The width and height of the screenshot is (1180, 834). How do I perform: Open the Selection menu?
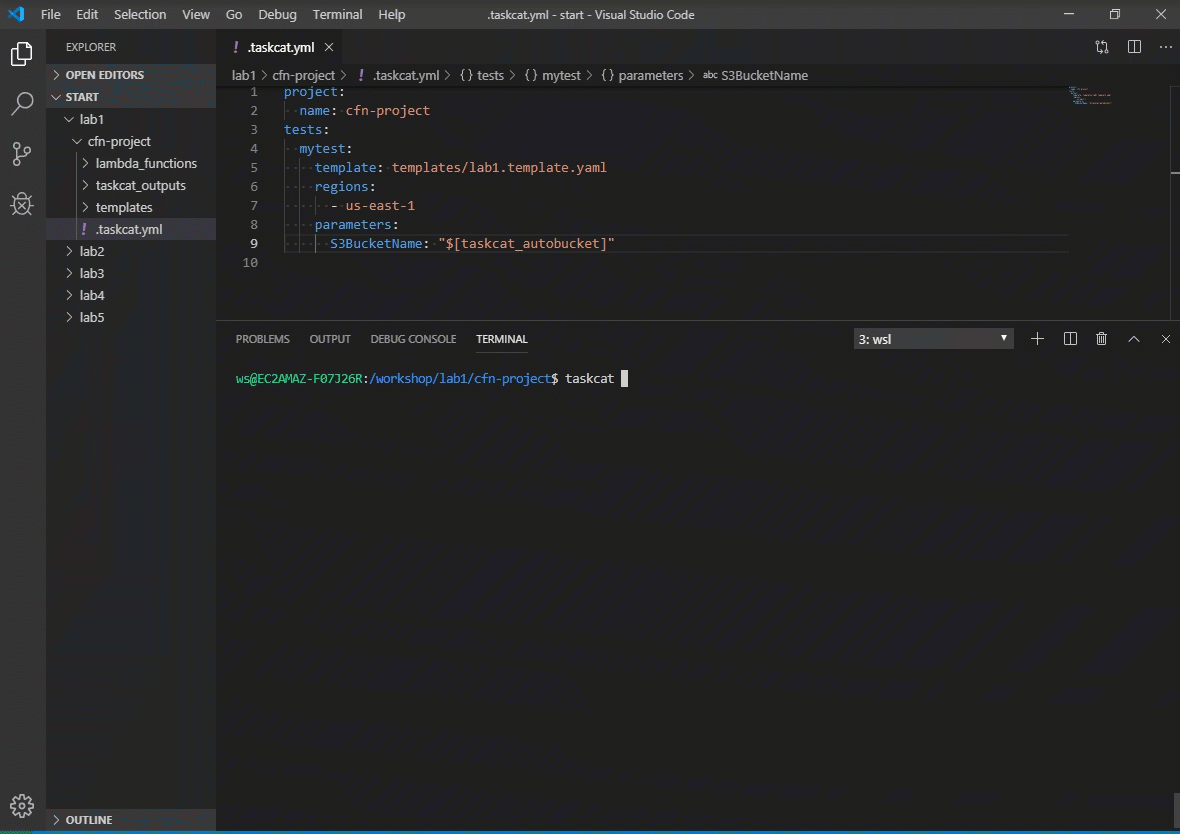140,14
